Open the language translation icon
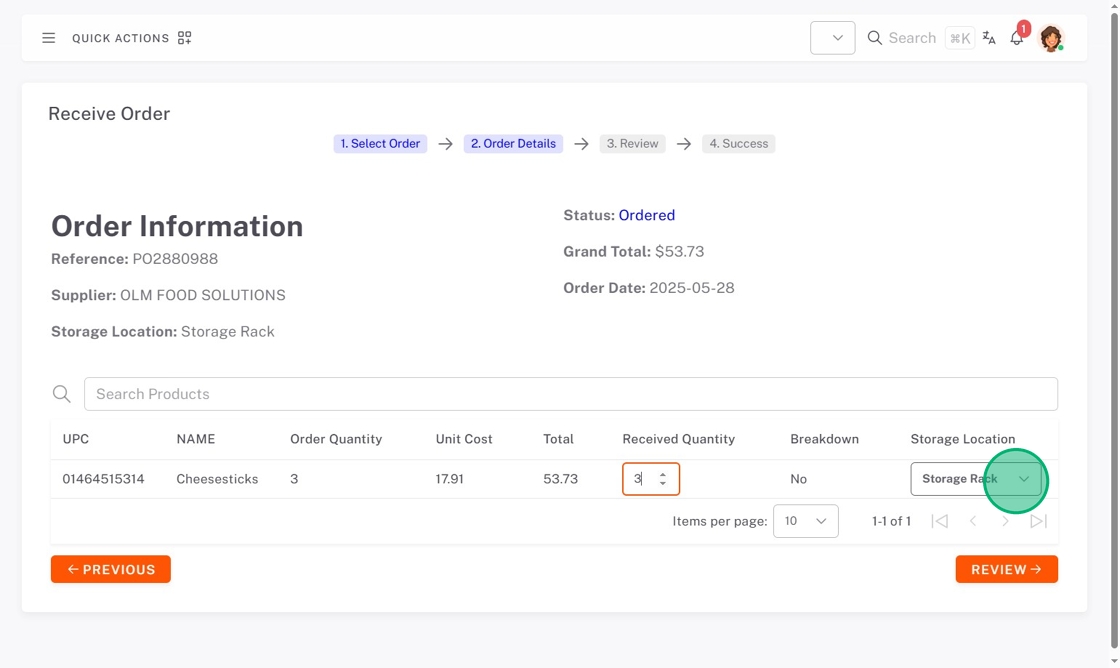 989,38
